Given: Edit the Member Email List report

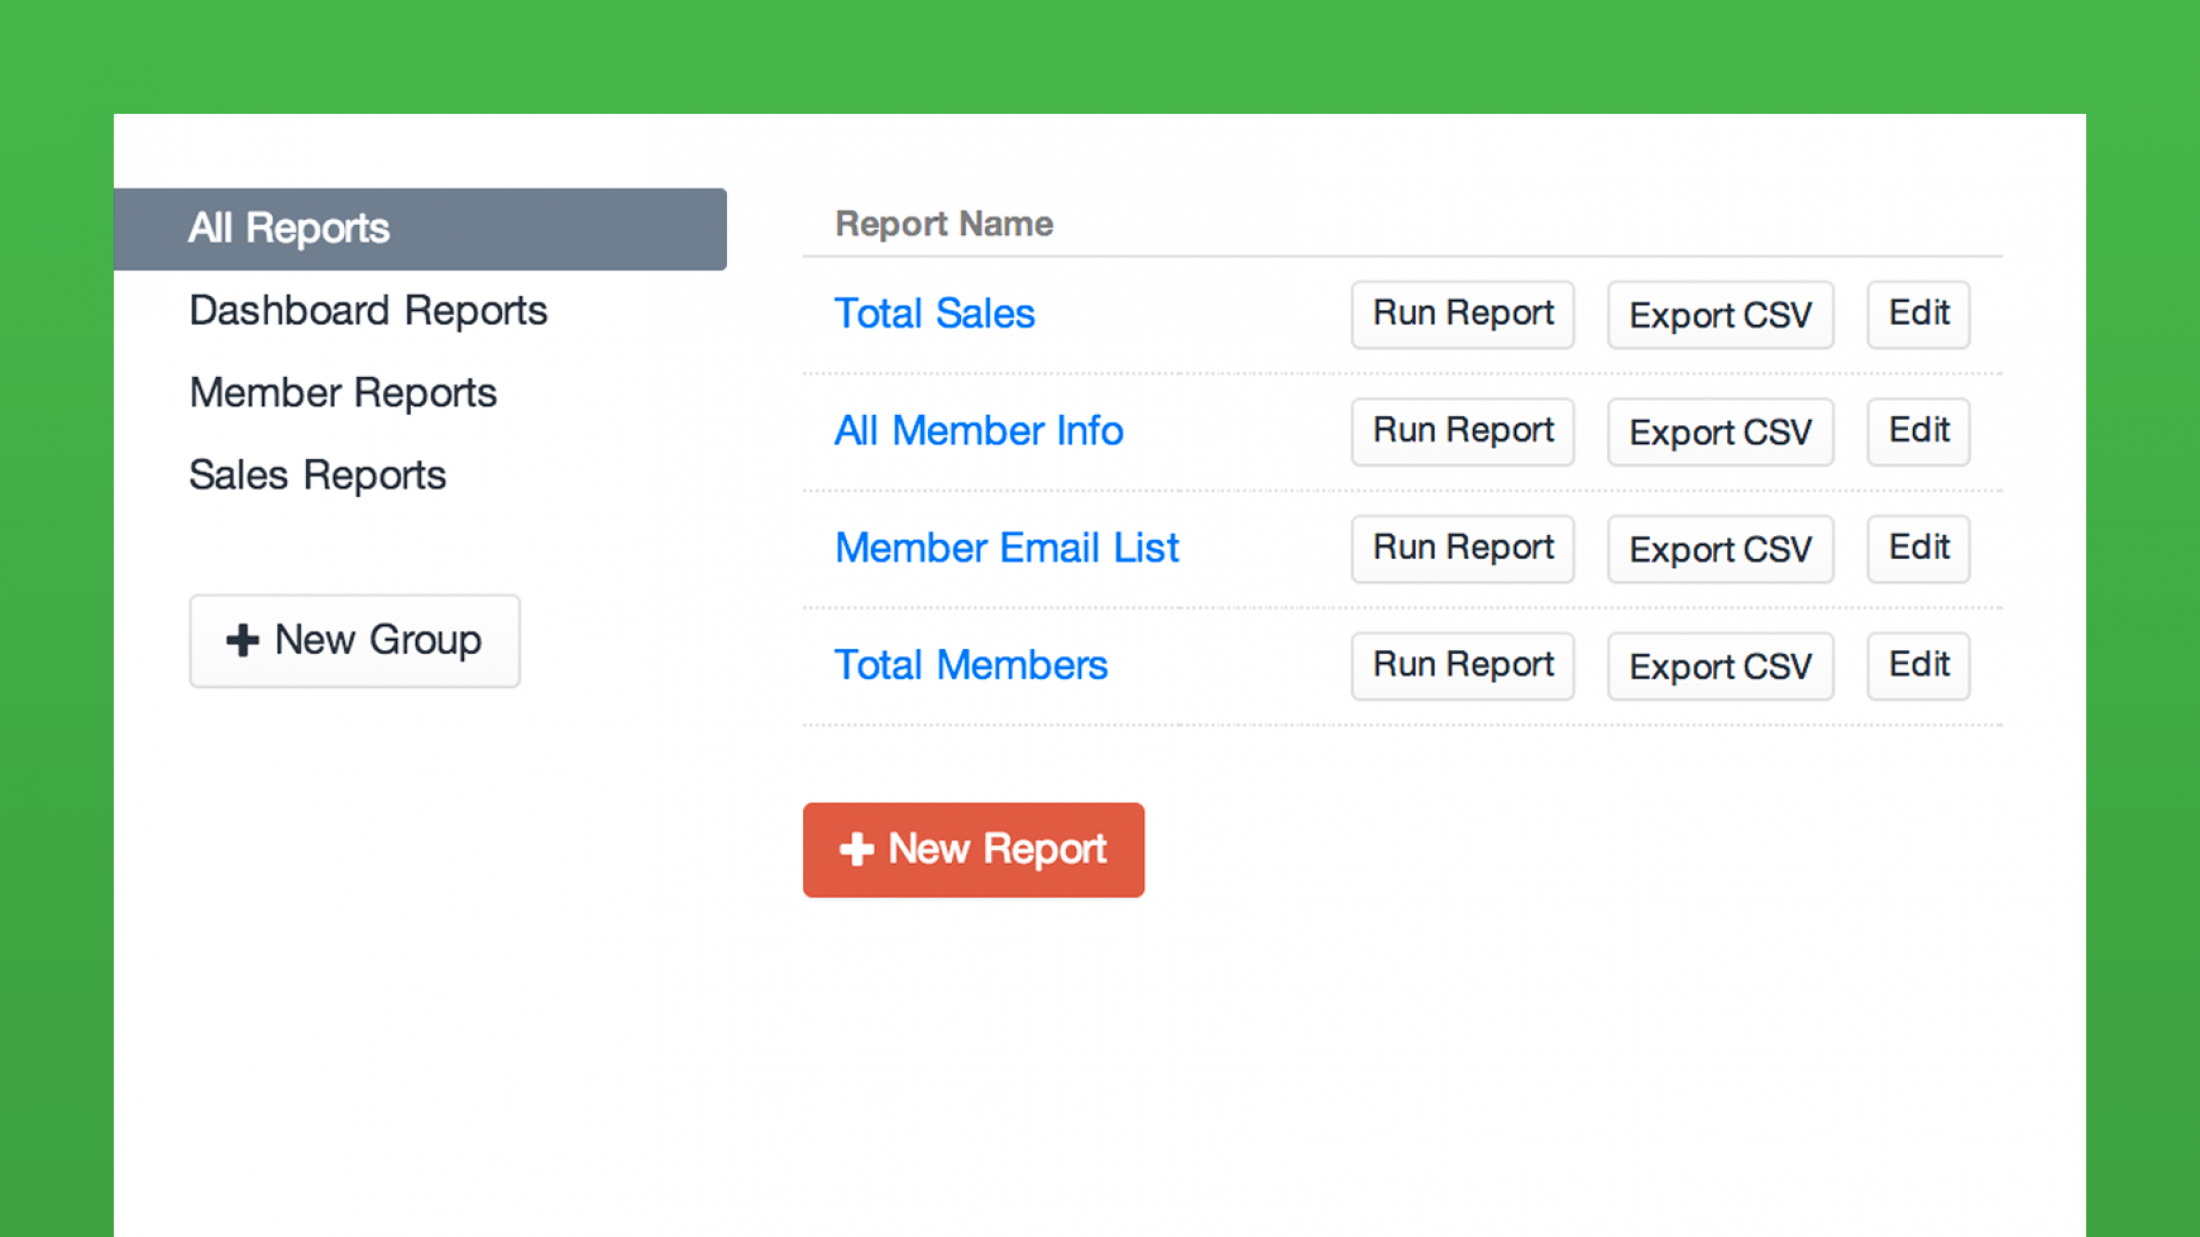Looking at the screenshot, I should click(1917, 548).
